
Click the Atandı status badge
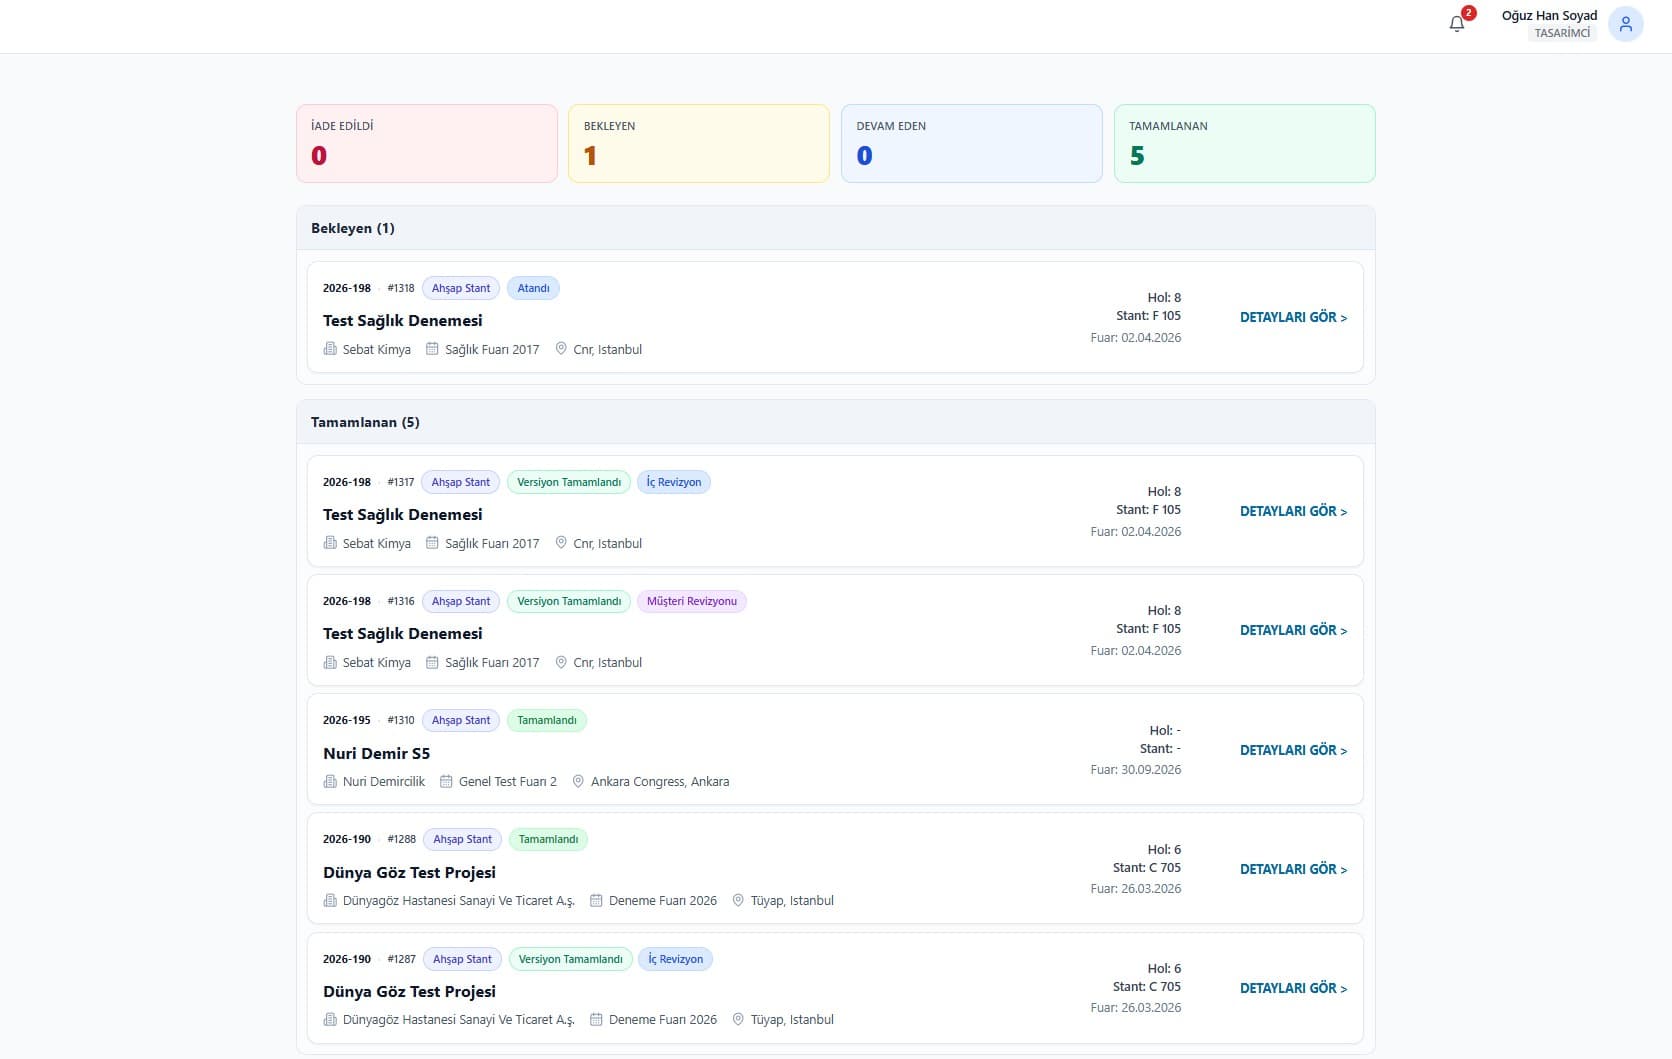[533, 288]
